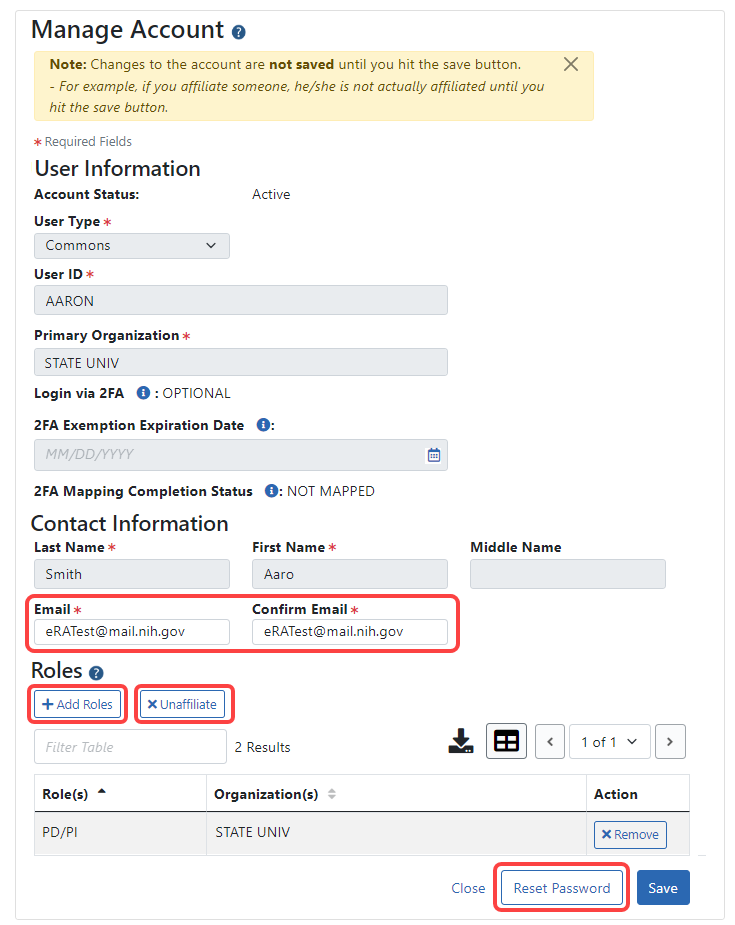The width and height of the screenshot is (735, 925).
Task: Click the Add Roles button
Action: (77, 704)
